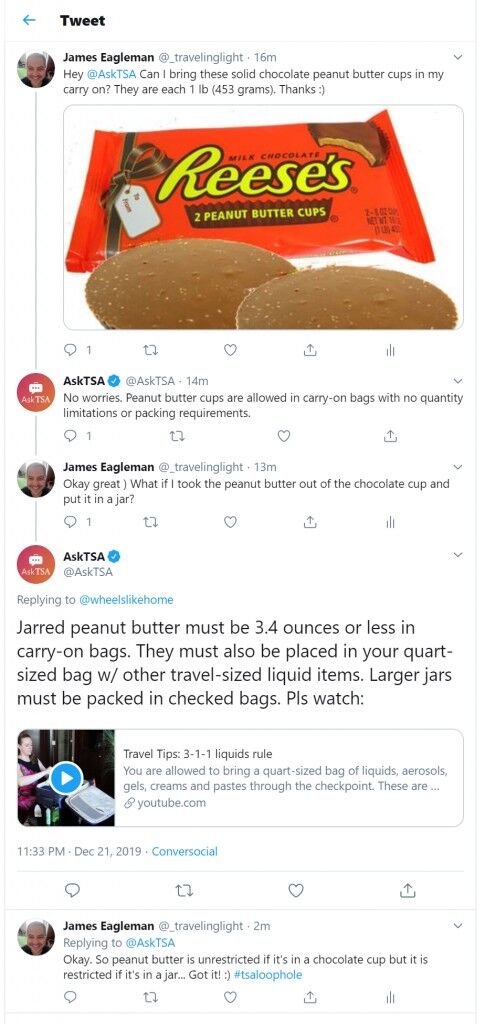This screenshot has width=485, height=1024.
Task: Share the AskTSA 14m reply tweet
Action: pyautogui.click(x=390, y=436)
